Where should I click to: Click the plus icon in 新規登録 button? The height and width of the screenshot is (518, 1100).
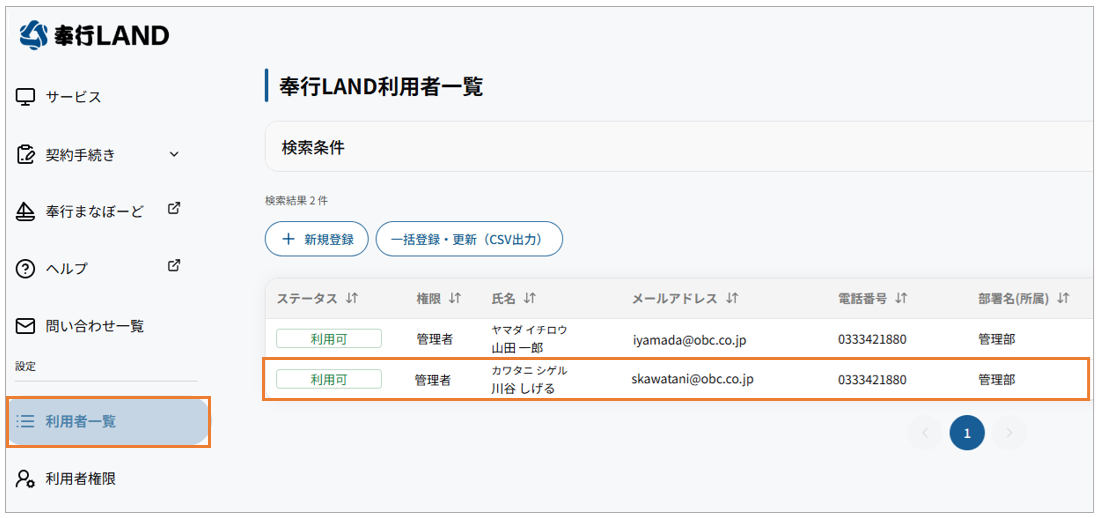coord(288,239)
